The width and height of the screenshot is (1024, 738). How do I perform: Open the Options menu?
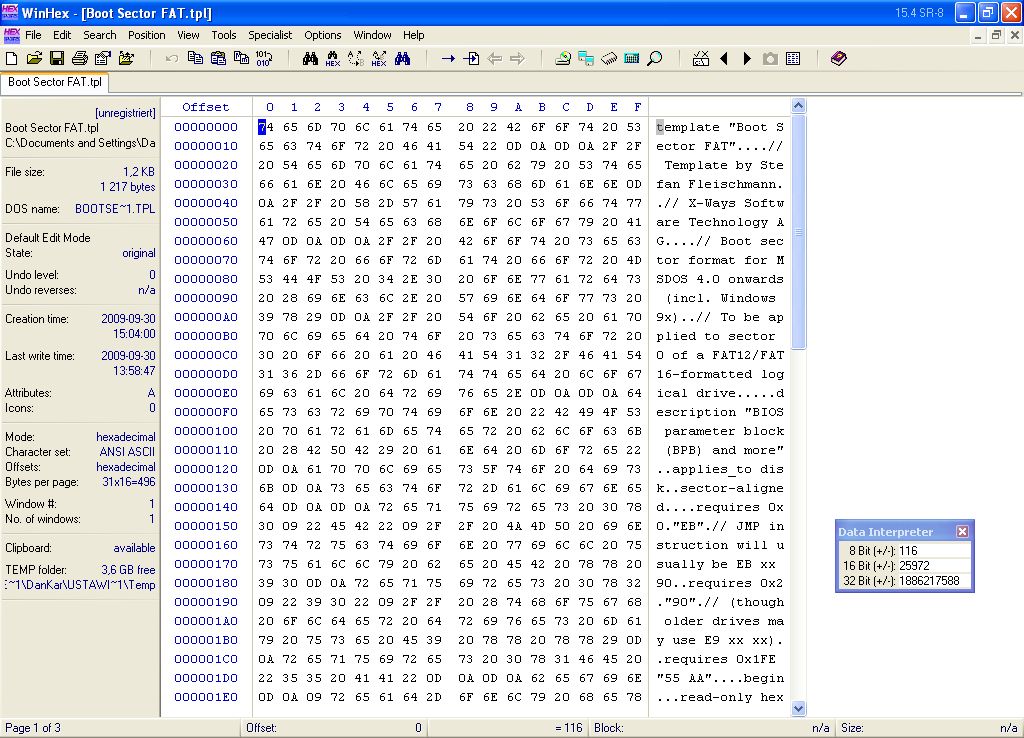[323, 35]
